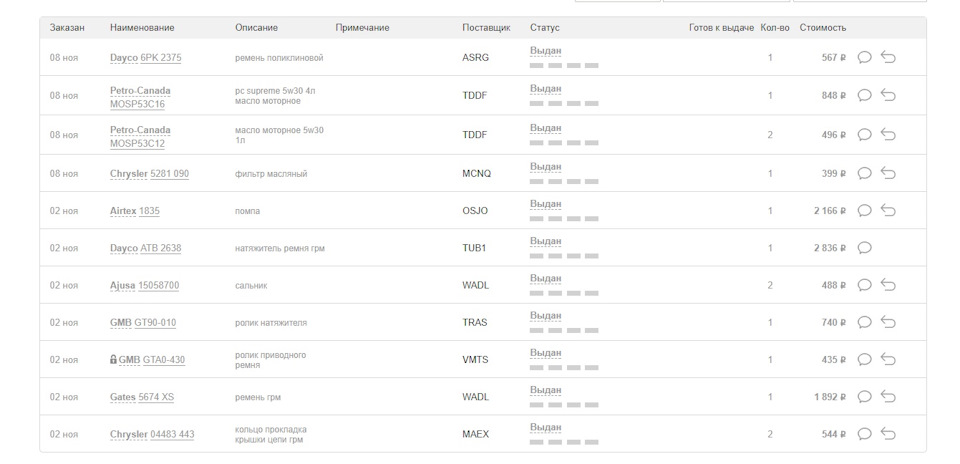The image size is (960, 464).
Task: Expand 'Выдан' status for Chrysler 04483 443
Action: 545,428
